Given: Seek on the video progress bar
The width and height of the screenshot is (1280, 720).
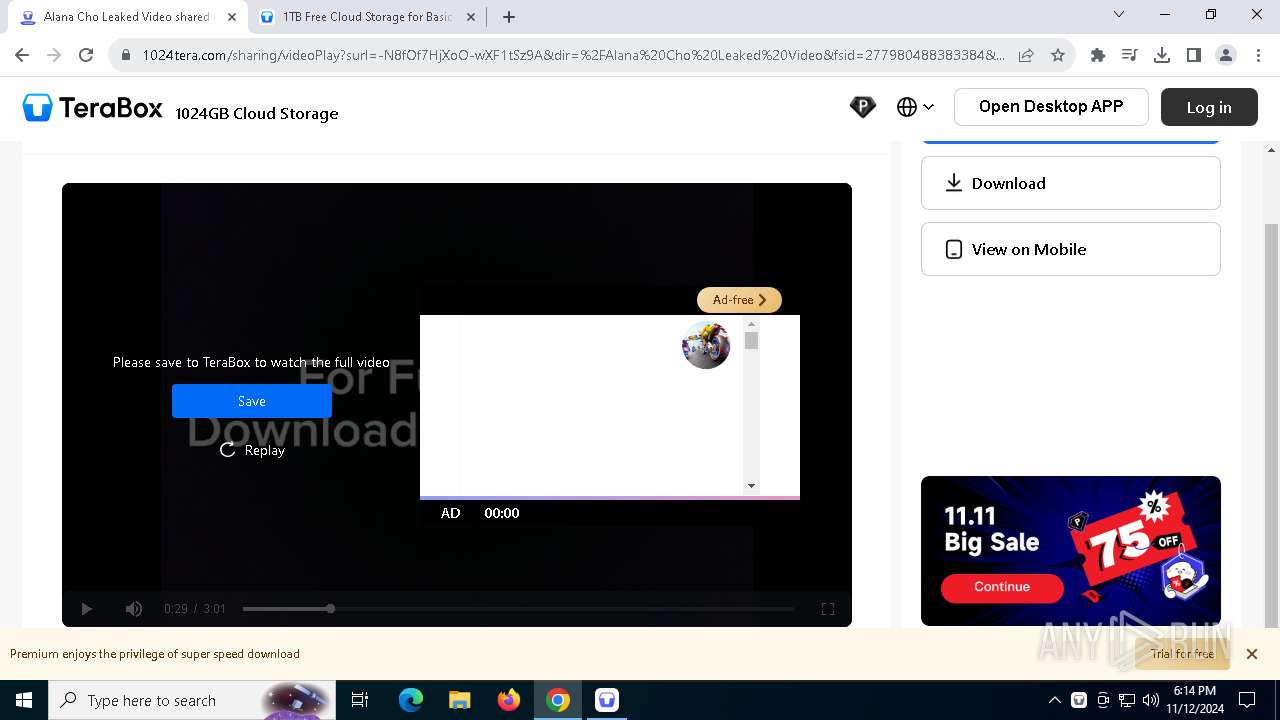Looking at the screenshot, I should tap(518, 609).
